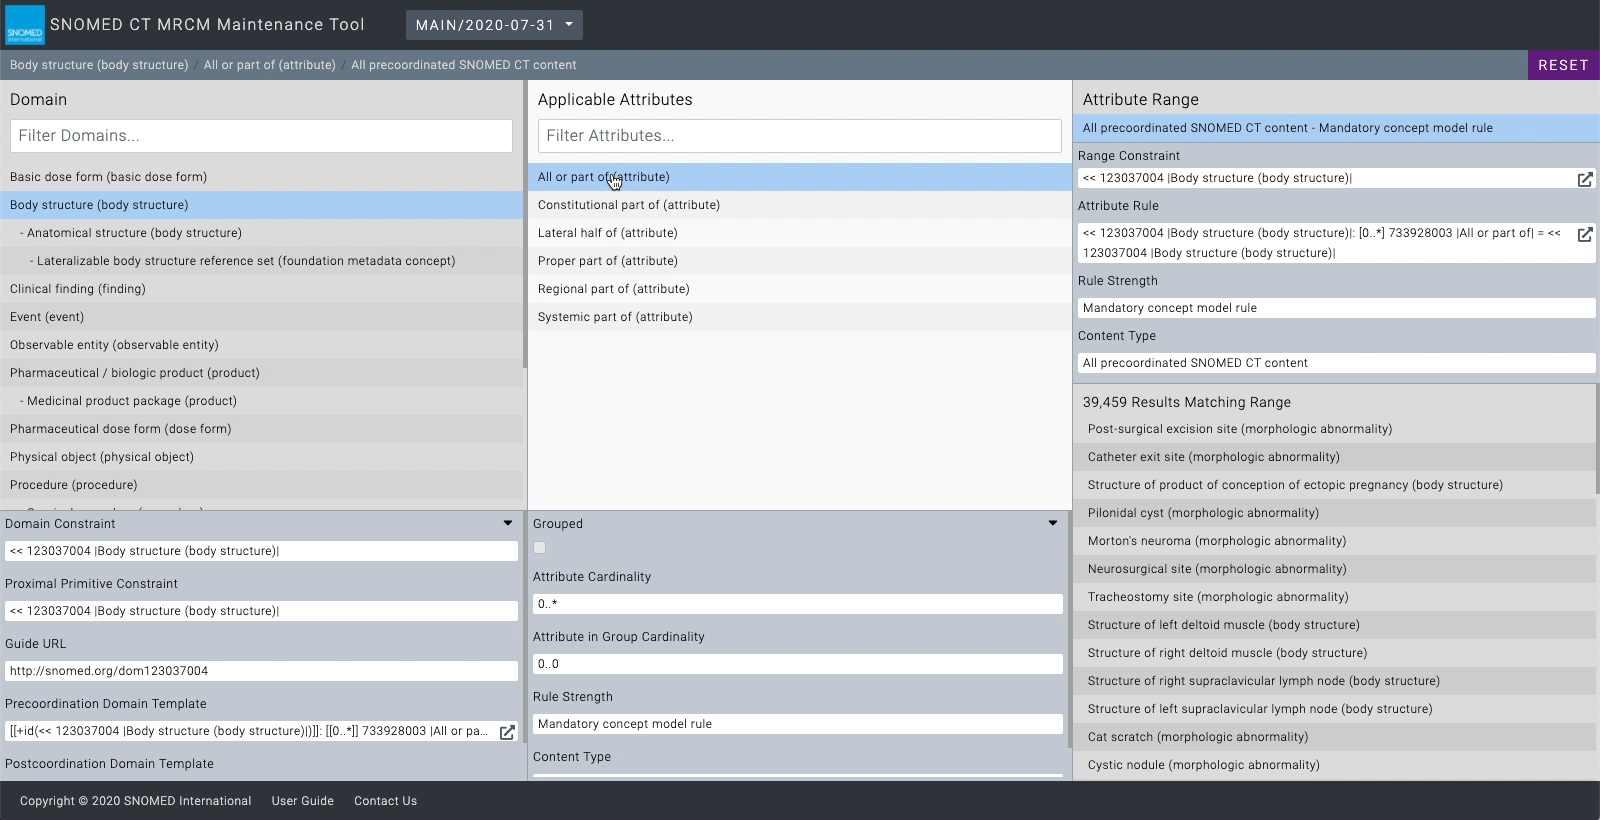Image resolution: width=1600 pixels, height=820 pixels.
Task: Open the User Guide link
Action: click(303, 801)
